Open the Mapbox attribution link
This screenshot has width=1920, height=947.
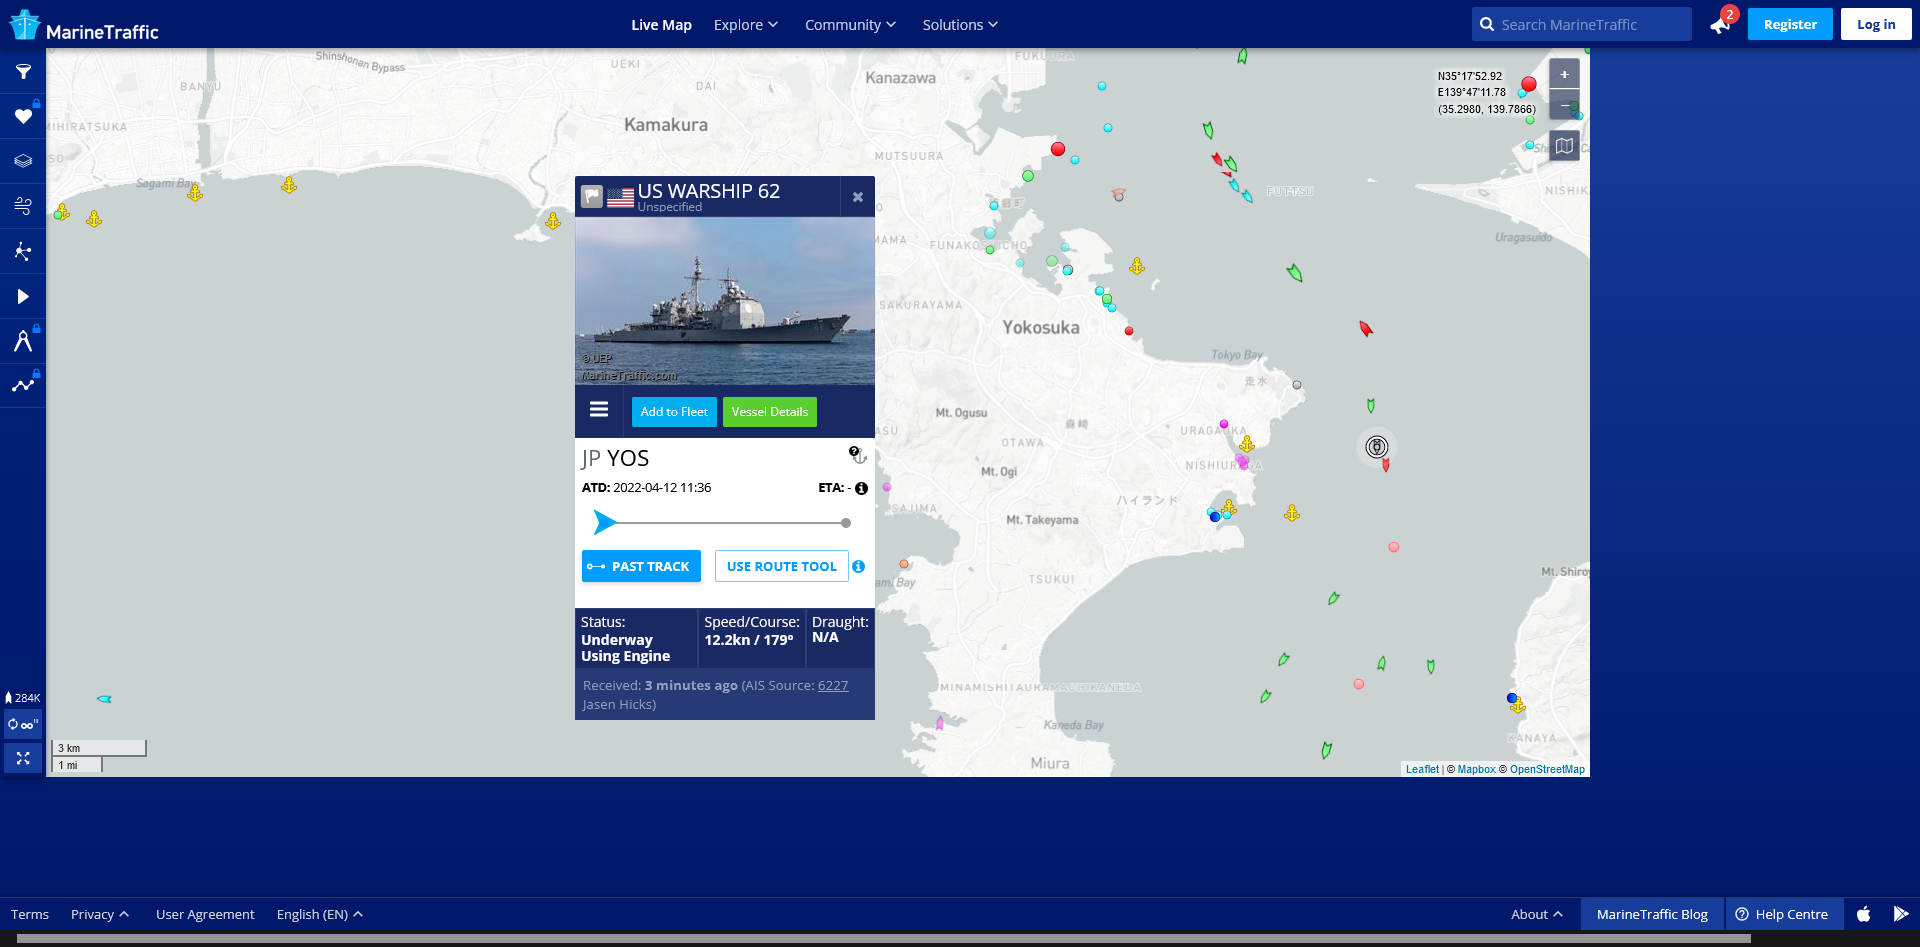1476,769
